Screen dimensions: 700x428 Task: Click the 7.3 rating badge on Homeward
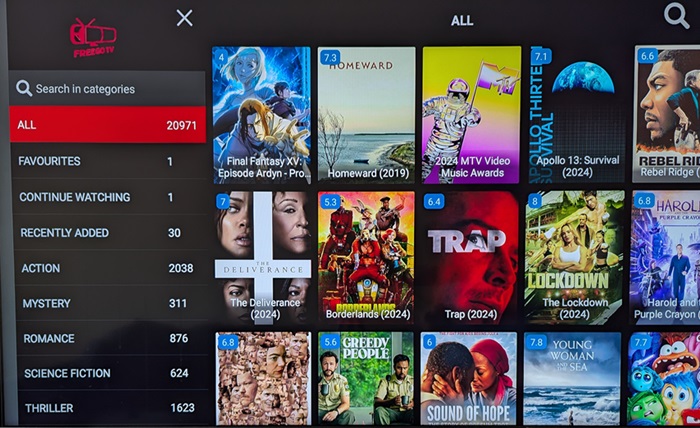point(330,58)
